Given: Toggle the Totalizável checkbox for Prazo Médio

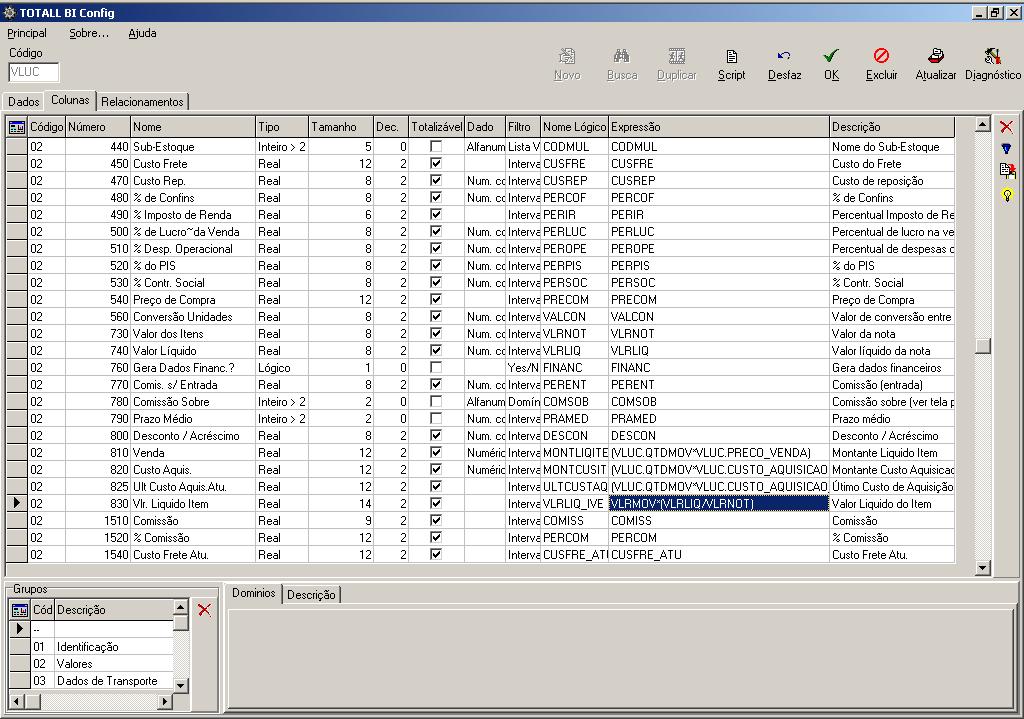Looking at the screenshot, I should click(x=436, y=418).
